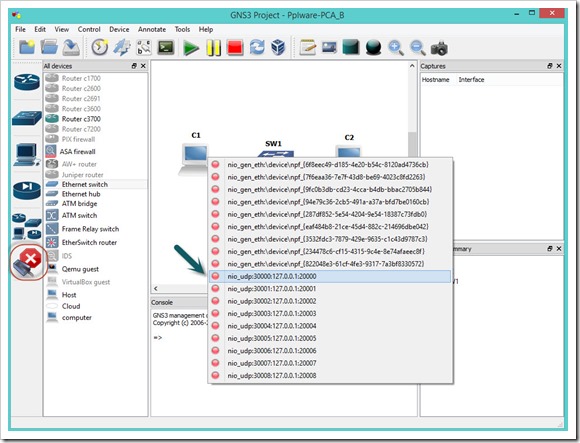Click the add note toolbar icon

[307, 48]
